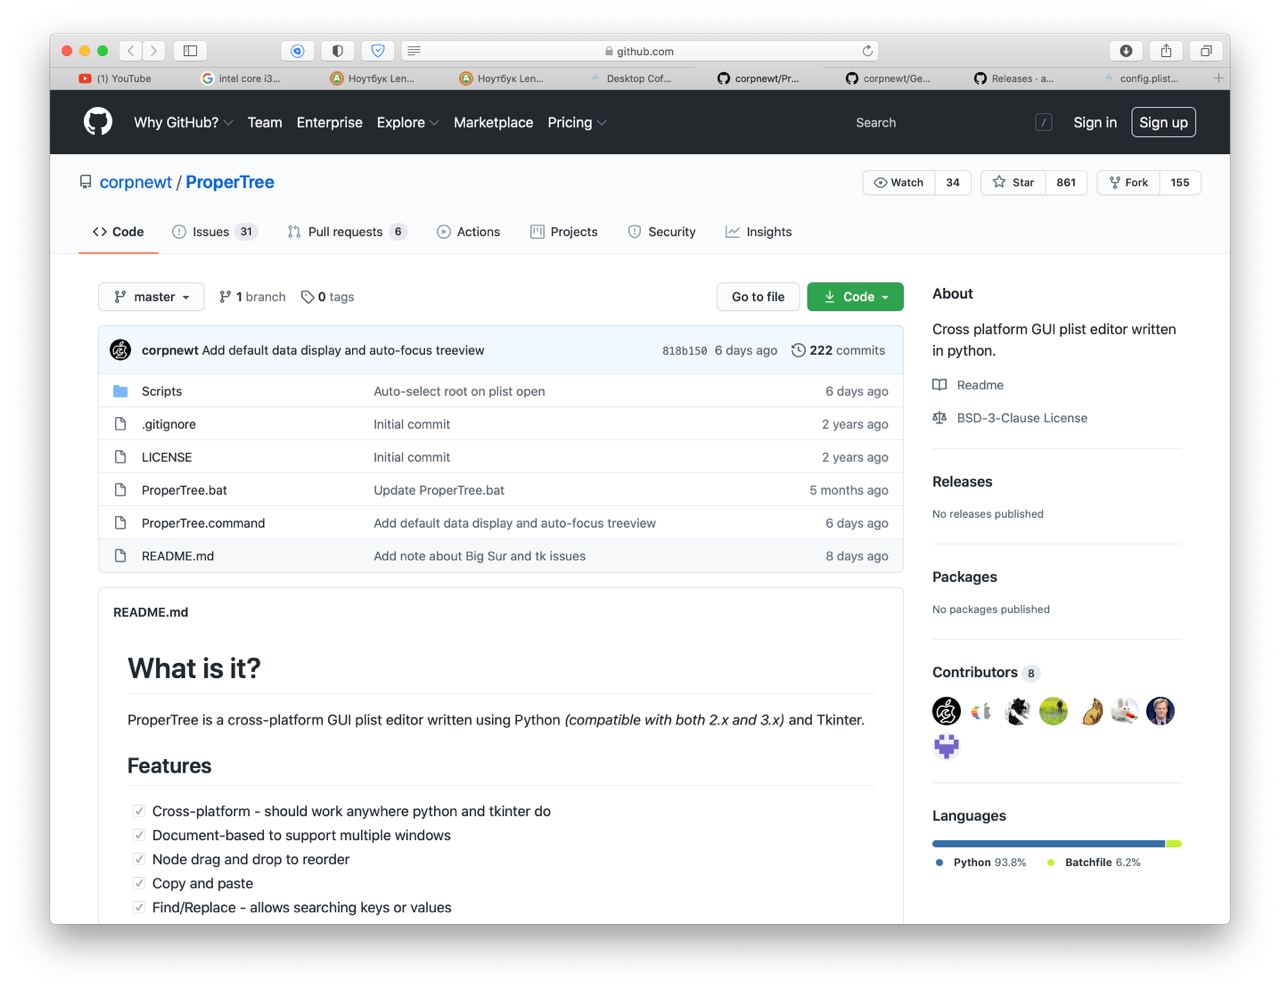Open the purple pixel contributor avatar
The width and height of the screenshot is (1280, 990).
click(946, 746)
